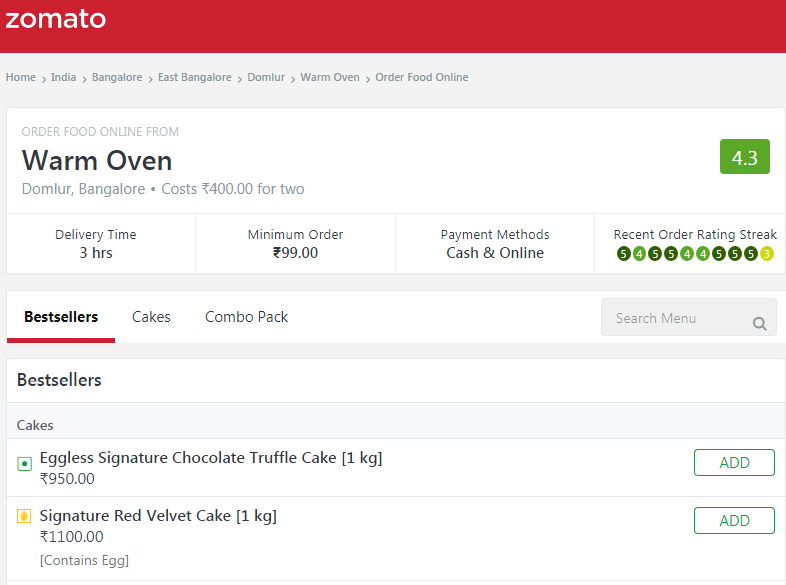Screen dimensions: 786x585
Task: Switch to the Cakes tab
Action: pos(151,317)
